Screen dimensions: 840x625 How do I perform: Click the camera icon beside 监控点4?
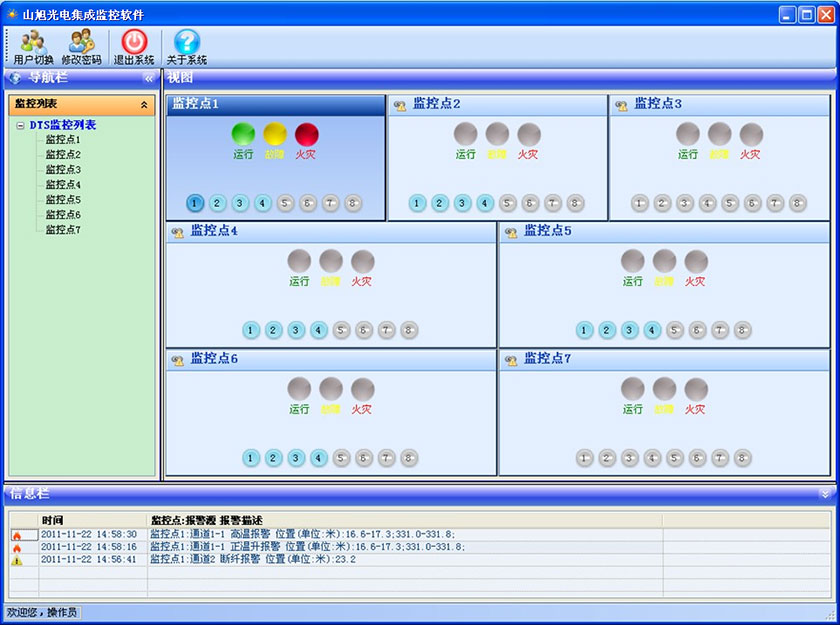[178, 232]
